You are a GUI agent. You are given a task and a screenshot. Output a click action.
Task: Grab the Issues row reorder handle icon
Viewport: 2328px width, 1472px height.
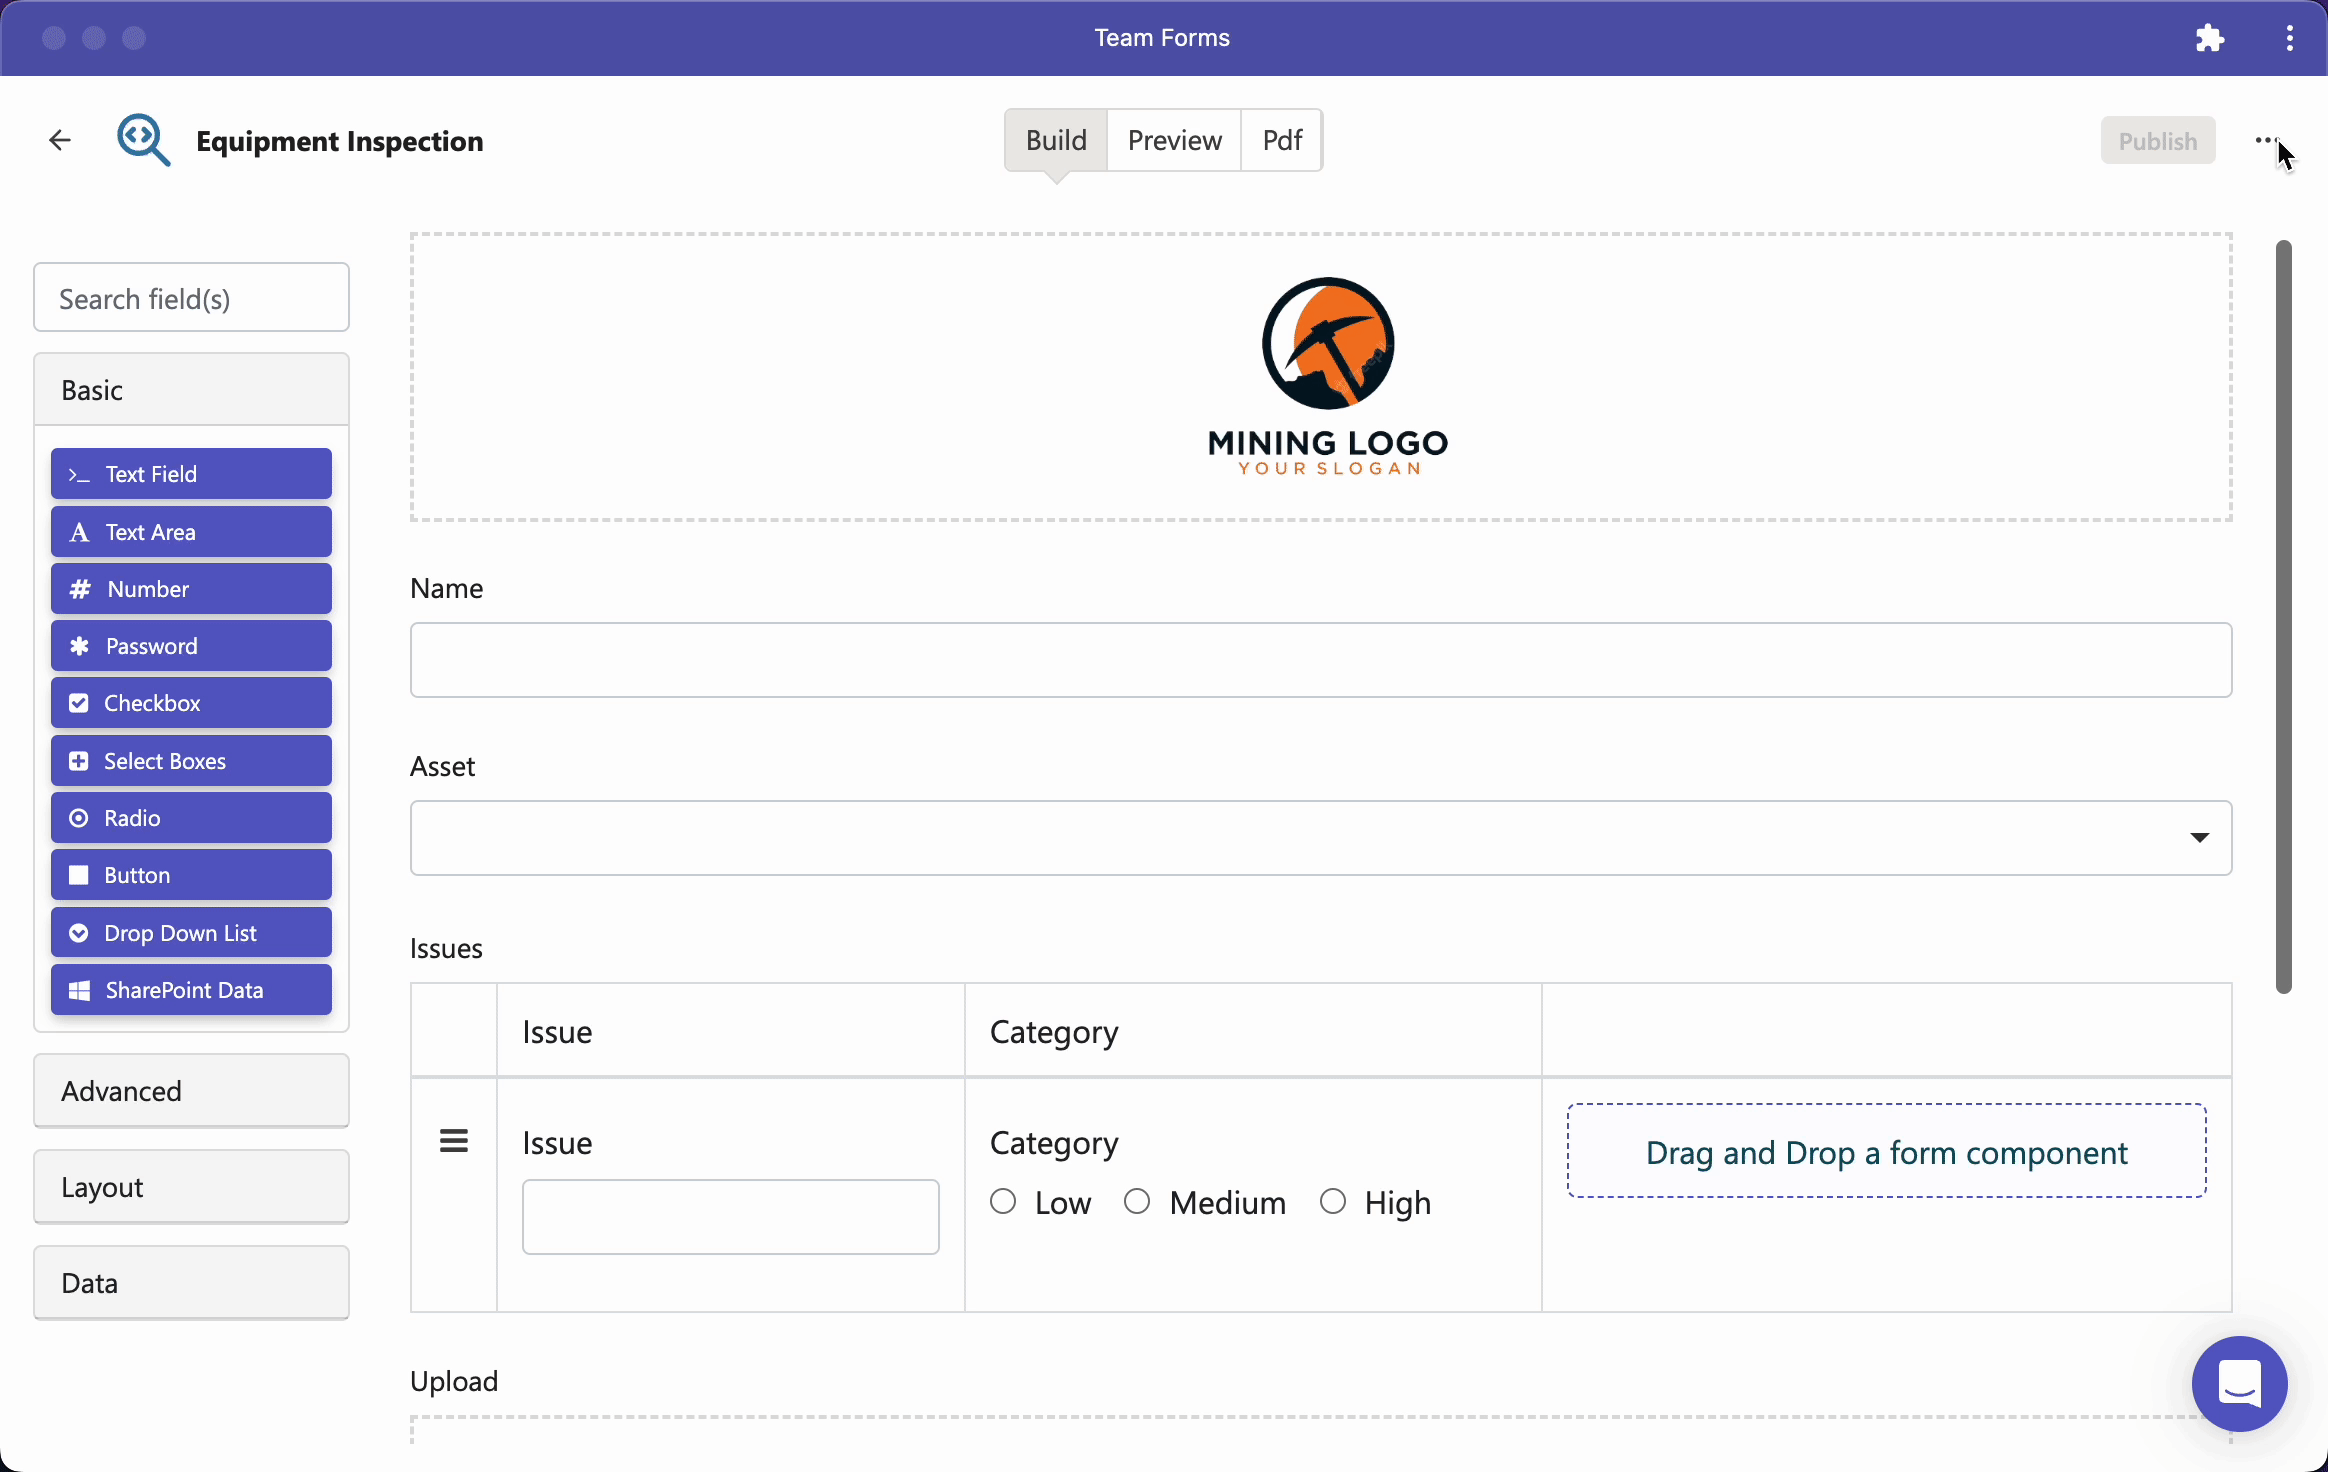tap(454, 1141)
